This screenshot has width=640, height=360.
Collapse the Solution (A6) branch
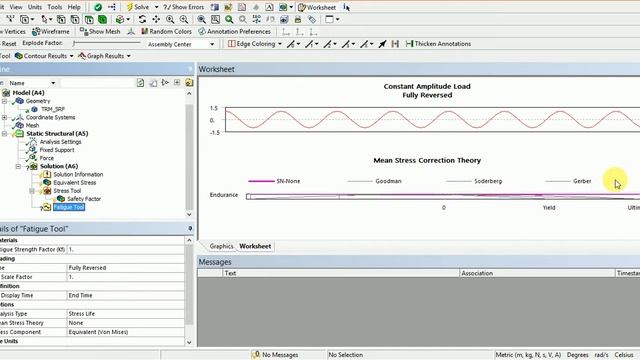pyautogui.click(x=18, y=166)
